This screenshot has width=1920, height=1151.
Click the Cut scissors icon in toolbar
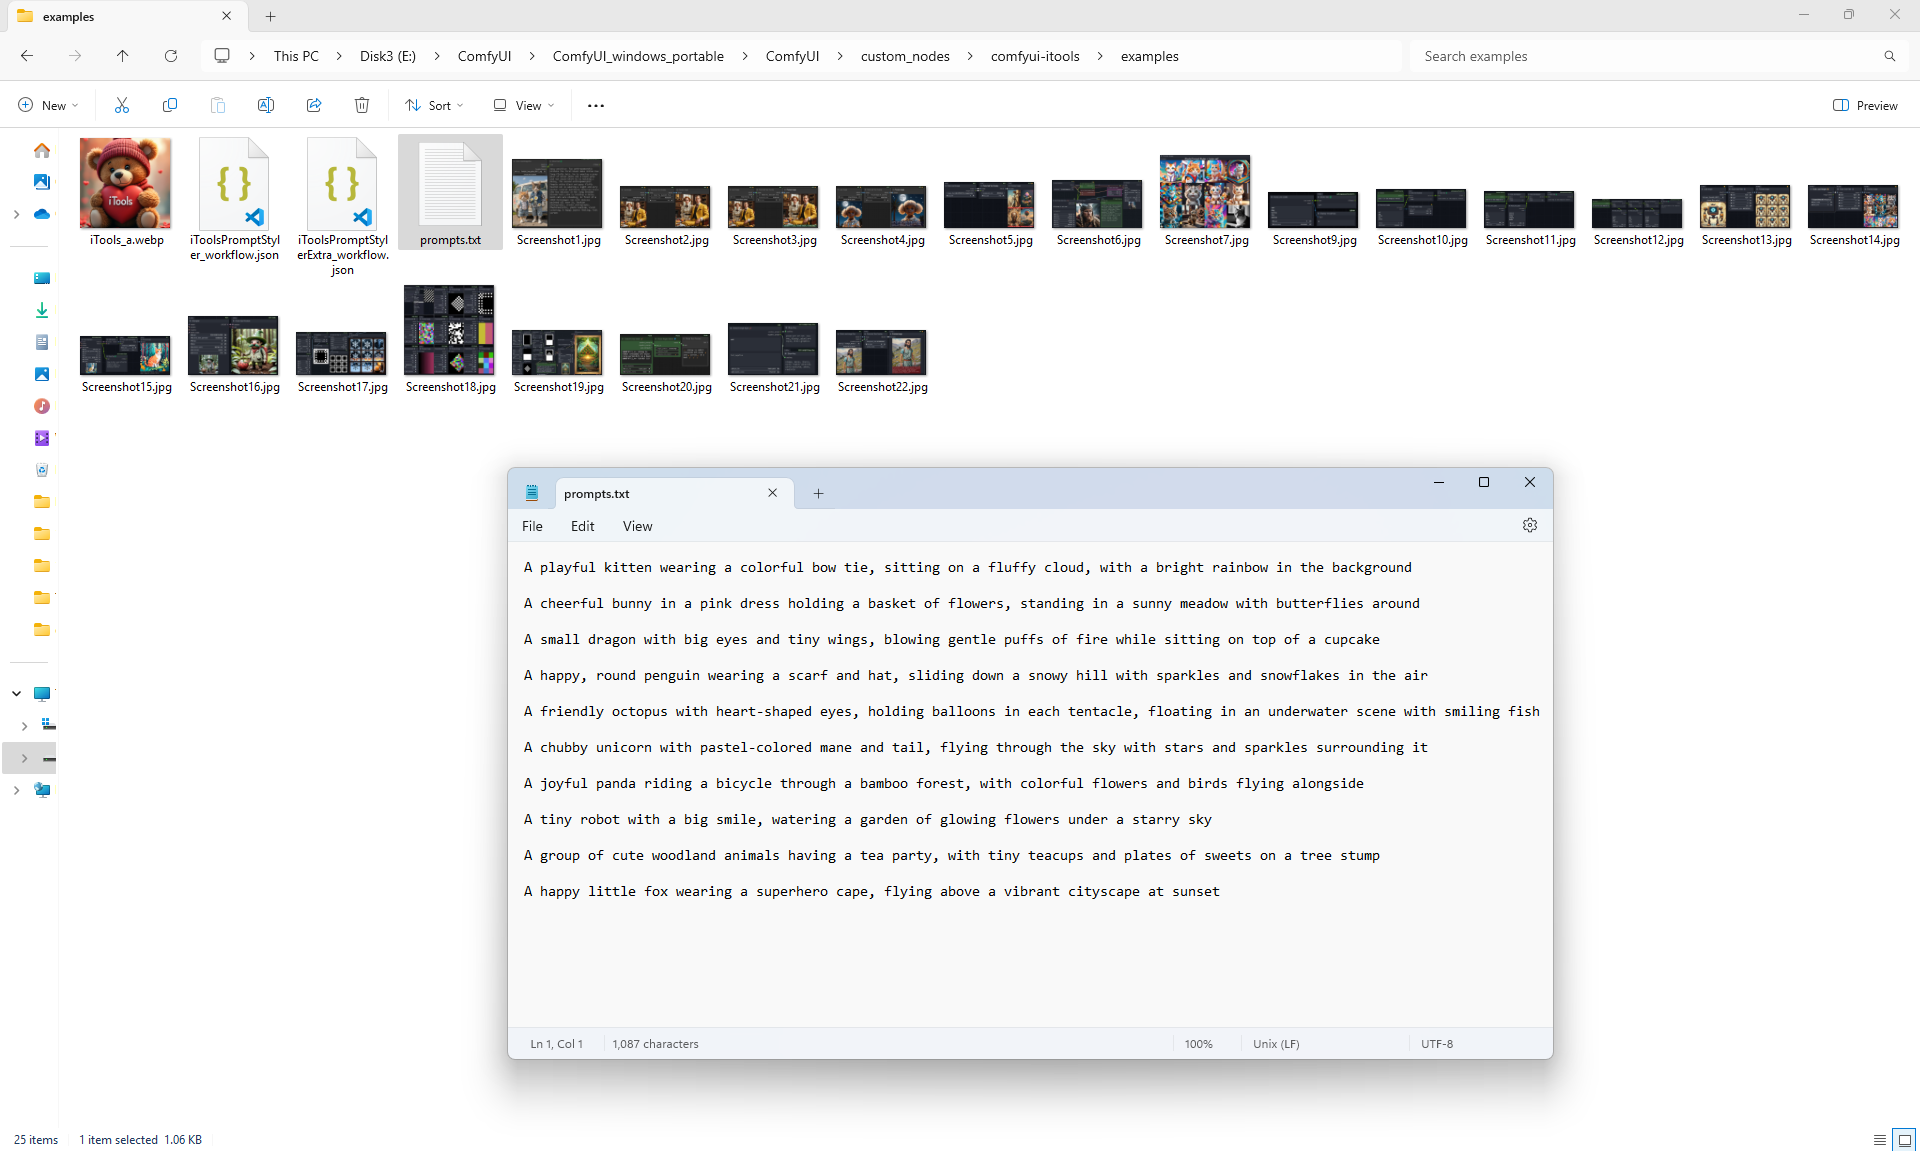(x=122, y=105)
